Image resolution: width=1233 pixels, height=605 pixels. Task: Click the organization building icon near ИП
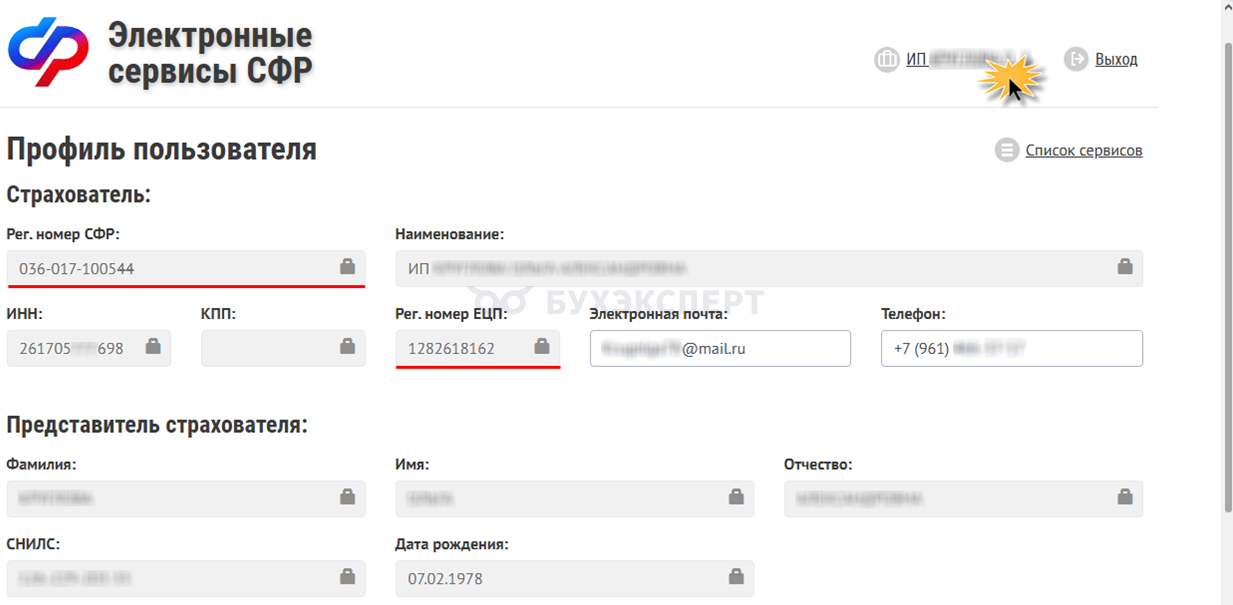[887, 59]
